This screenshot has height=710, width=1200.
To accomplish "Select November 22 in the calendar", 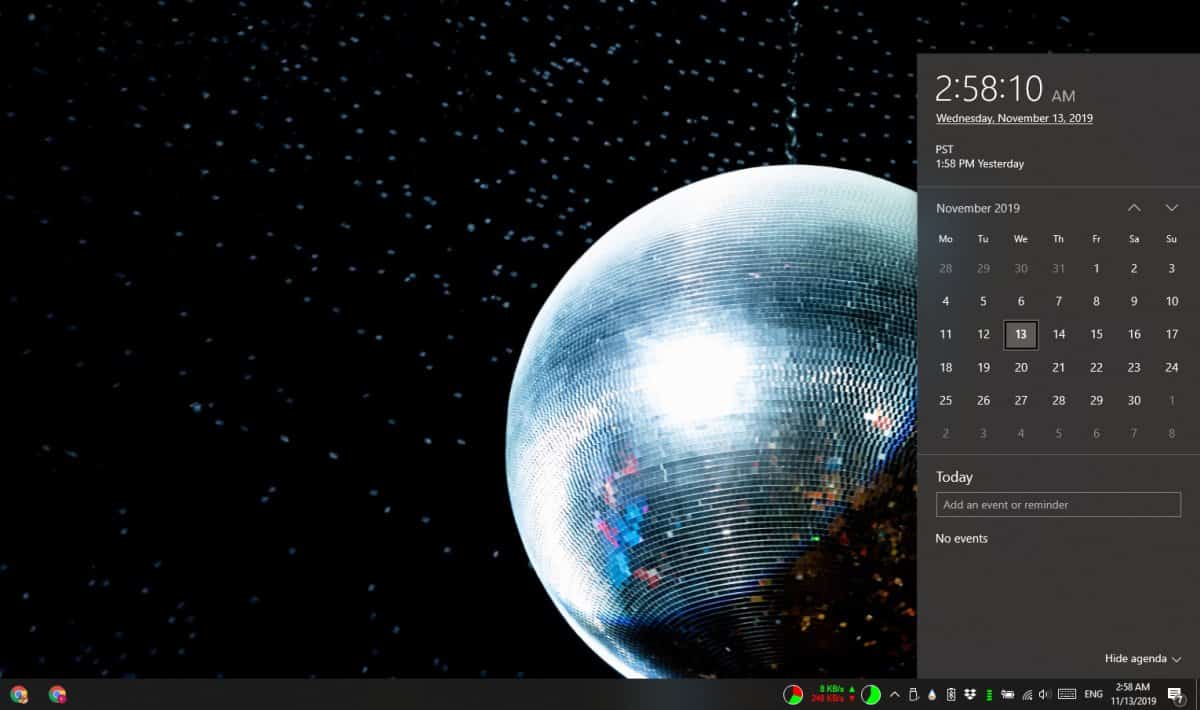I will pyautogui.click(x=1096, y=368).
